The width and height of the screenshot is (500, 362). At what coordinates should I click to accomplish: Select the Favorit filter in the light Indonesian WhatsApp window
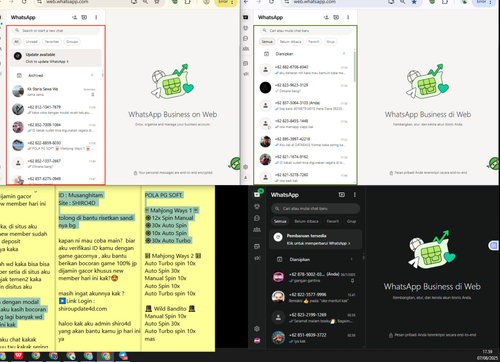[314, 42]
